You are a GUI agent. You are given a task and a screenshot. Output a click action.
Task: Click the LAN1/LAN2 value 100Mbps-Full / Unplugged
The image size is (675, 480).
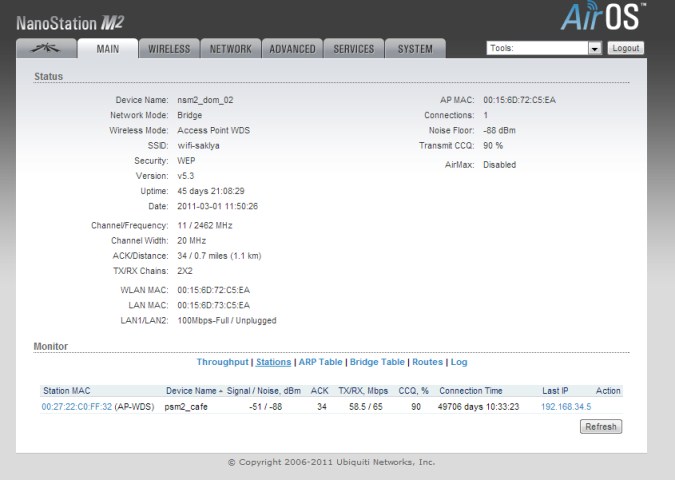[x=227, y=320]
